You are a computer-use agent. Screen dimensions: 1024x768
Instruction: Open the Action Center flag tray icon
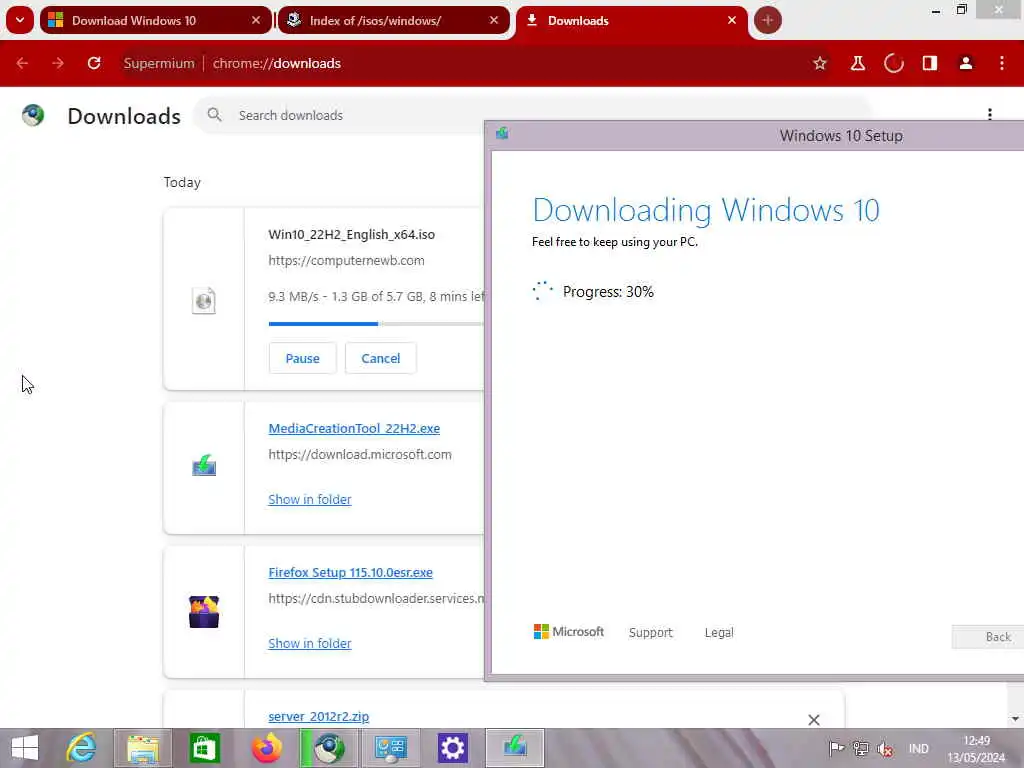[836, 748]
